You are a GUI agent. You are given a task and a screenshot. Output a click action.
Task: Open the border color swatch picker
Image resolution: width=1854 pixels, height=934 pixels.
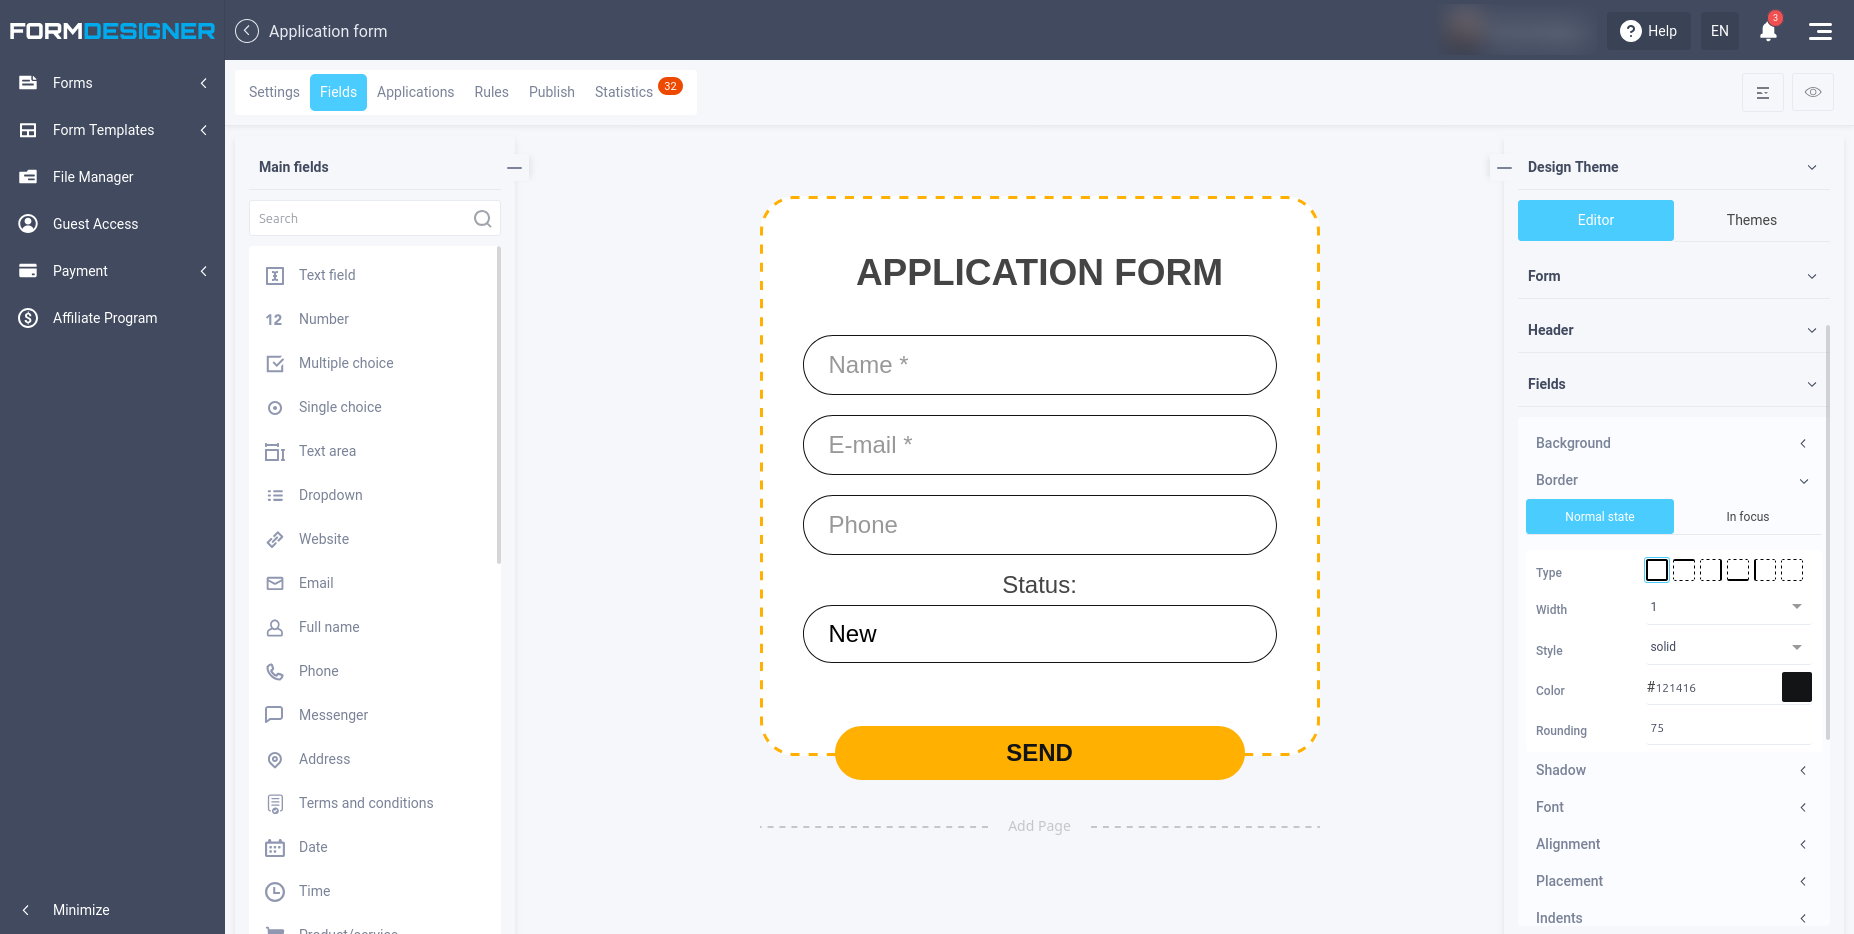1796,687
